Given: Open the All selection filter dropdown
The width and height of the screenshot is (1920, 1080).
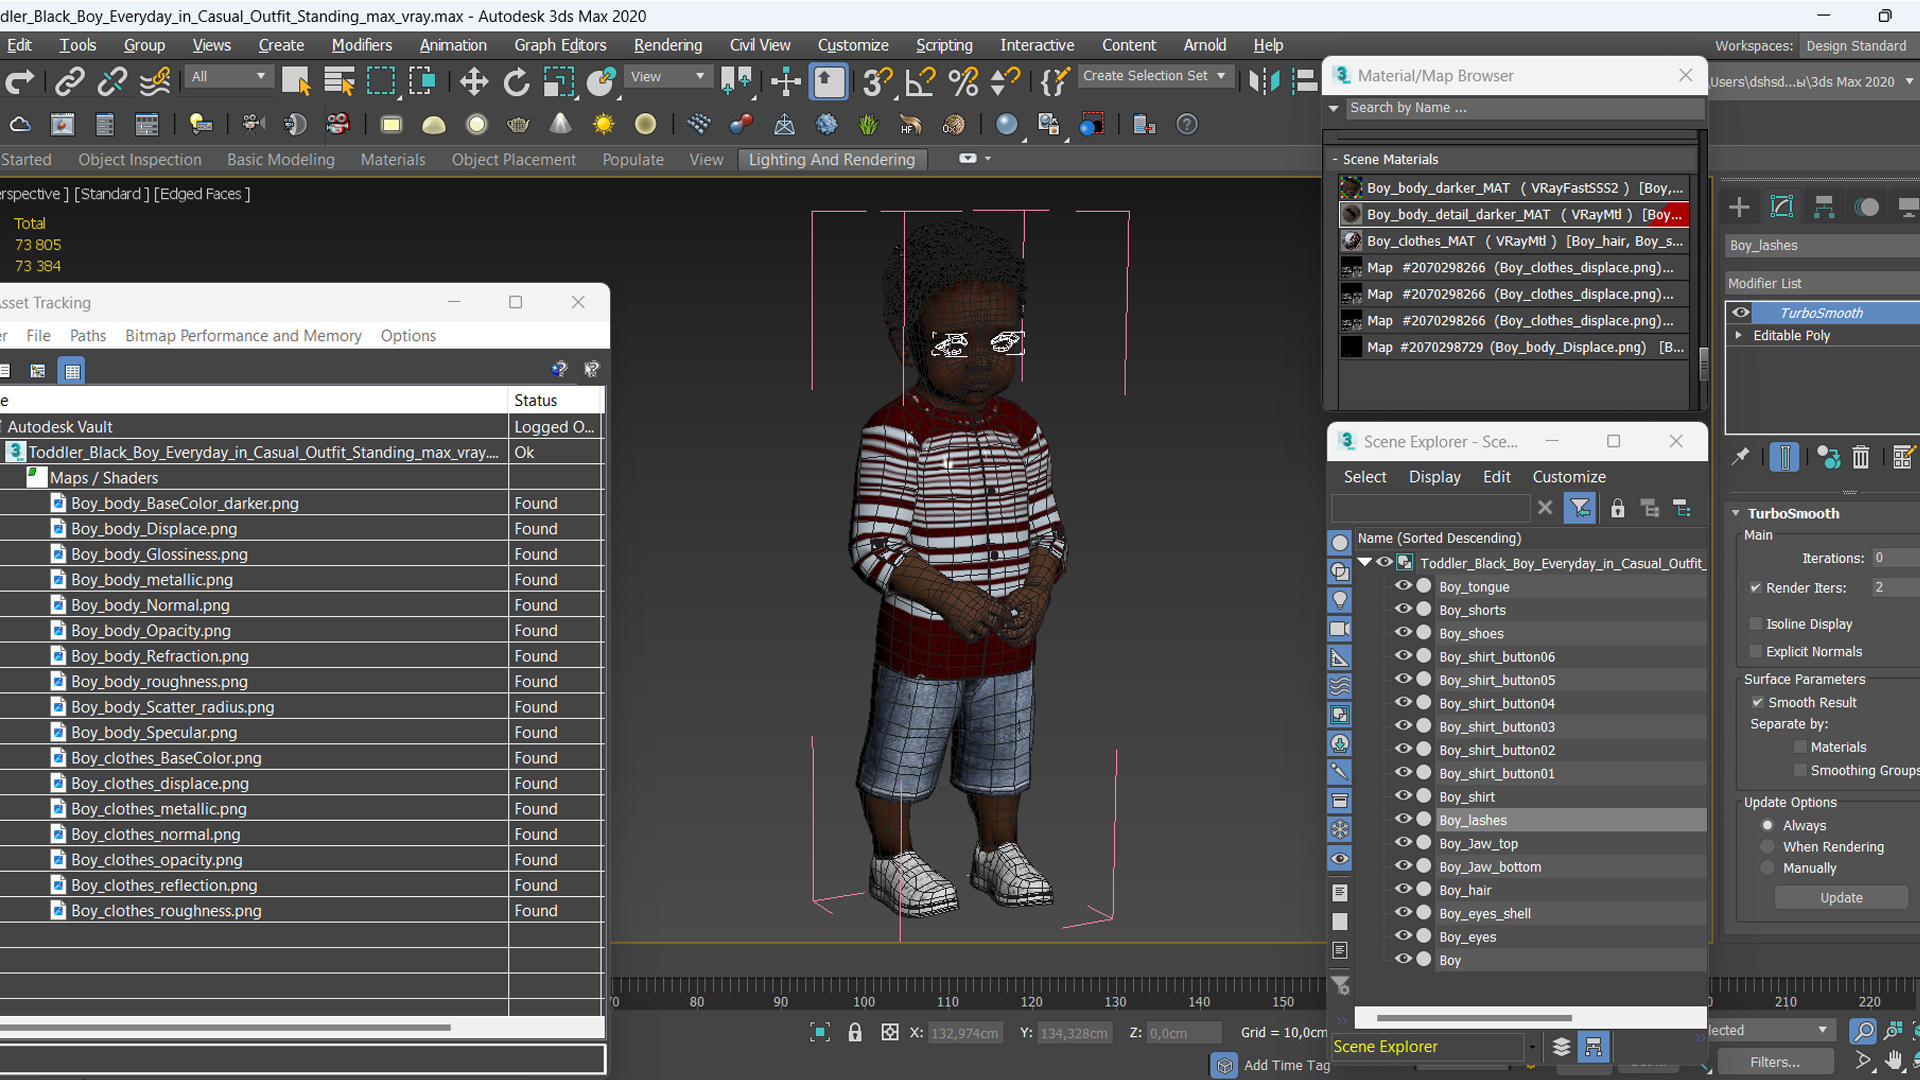Looking at the screenshot, I should [229, 76].
